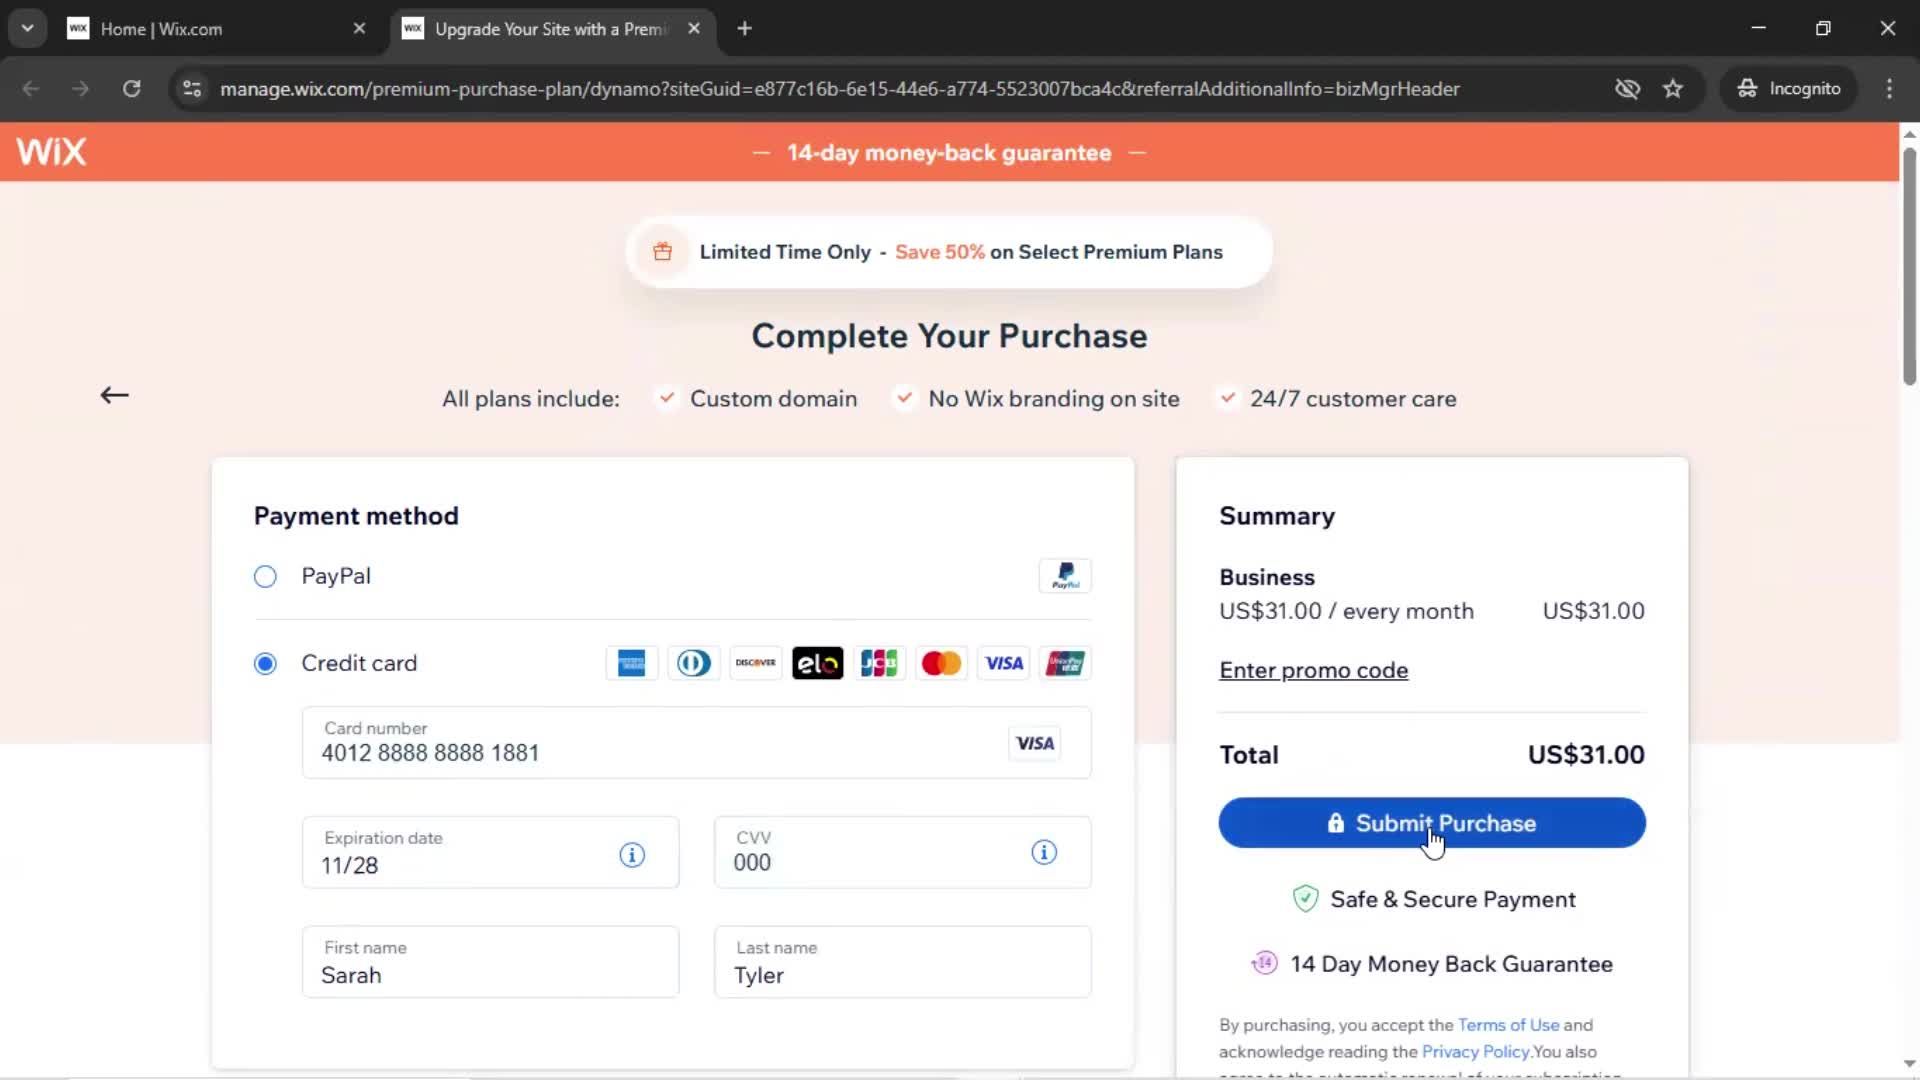Click Submit Purchase button
The width and height of the screenshot is (1920, 1080).
coord(1432,823)
